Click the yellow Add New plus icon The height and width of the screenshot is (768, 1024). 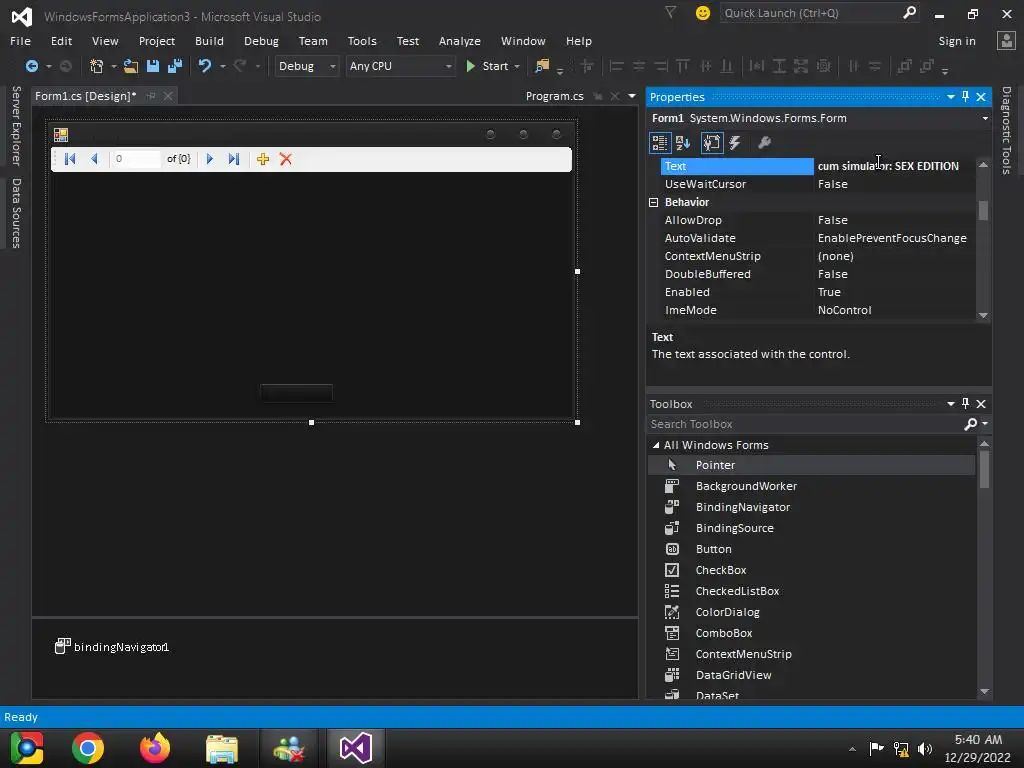(x=263, y=159)
